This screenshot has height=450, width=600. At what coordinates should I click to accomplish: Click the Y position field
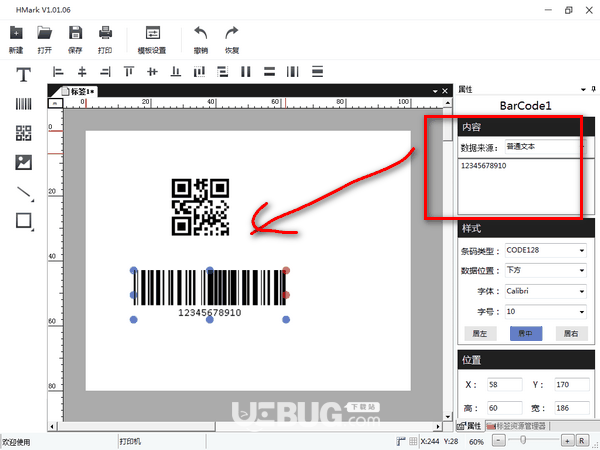coord(572,385)
